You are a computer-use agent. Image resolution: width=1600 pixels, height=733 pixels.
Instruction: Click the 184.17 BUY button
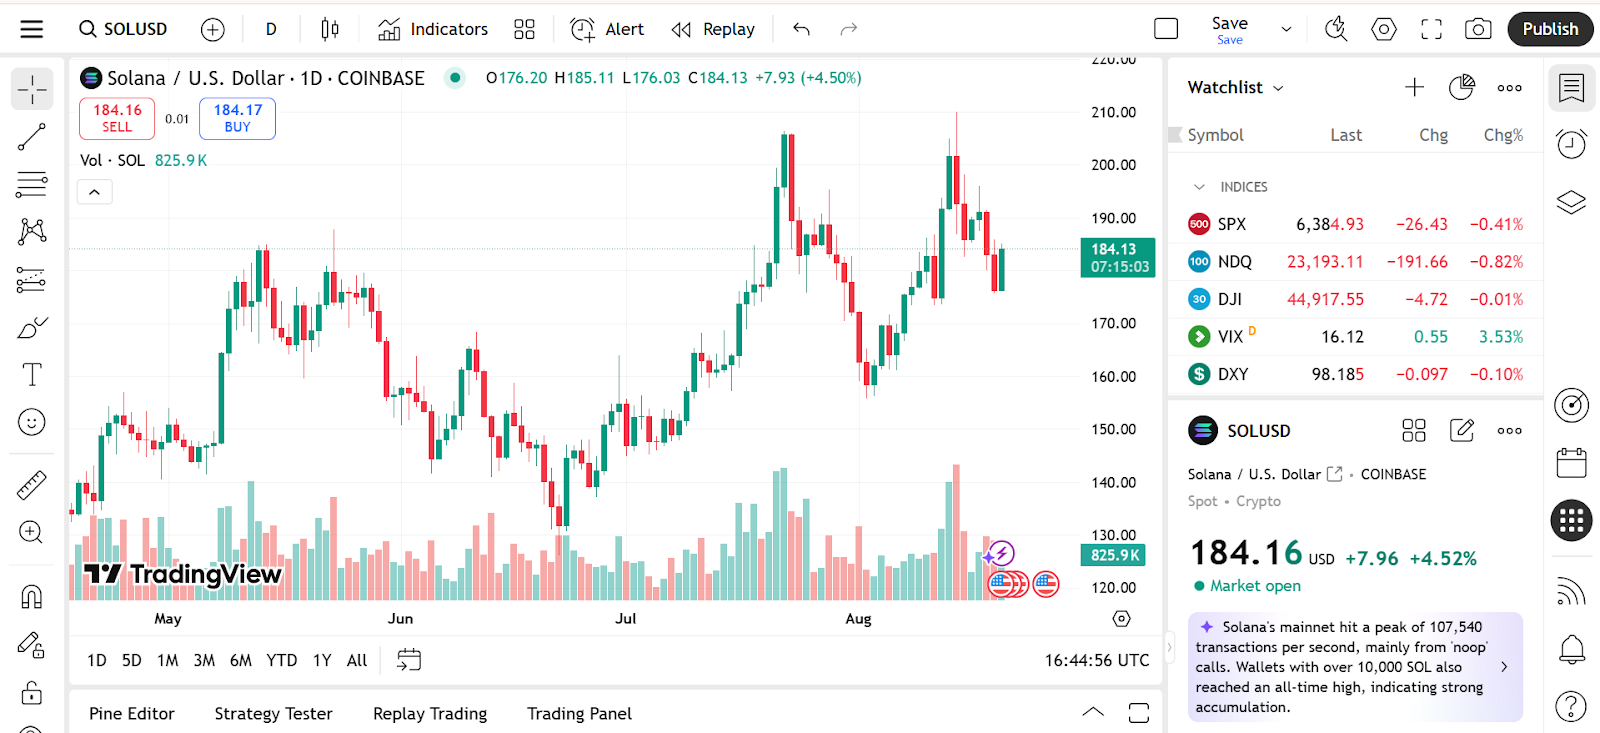[237, 118]
